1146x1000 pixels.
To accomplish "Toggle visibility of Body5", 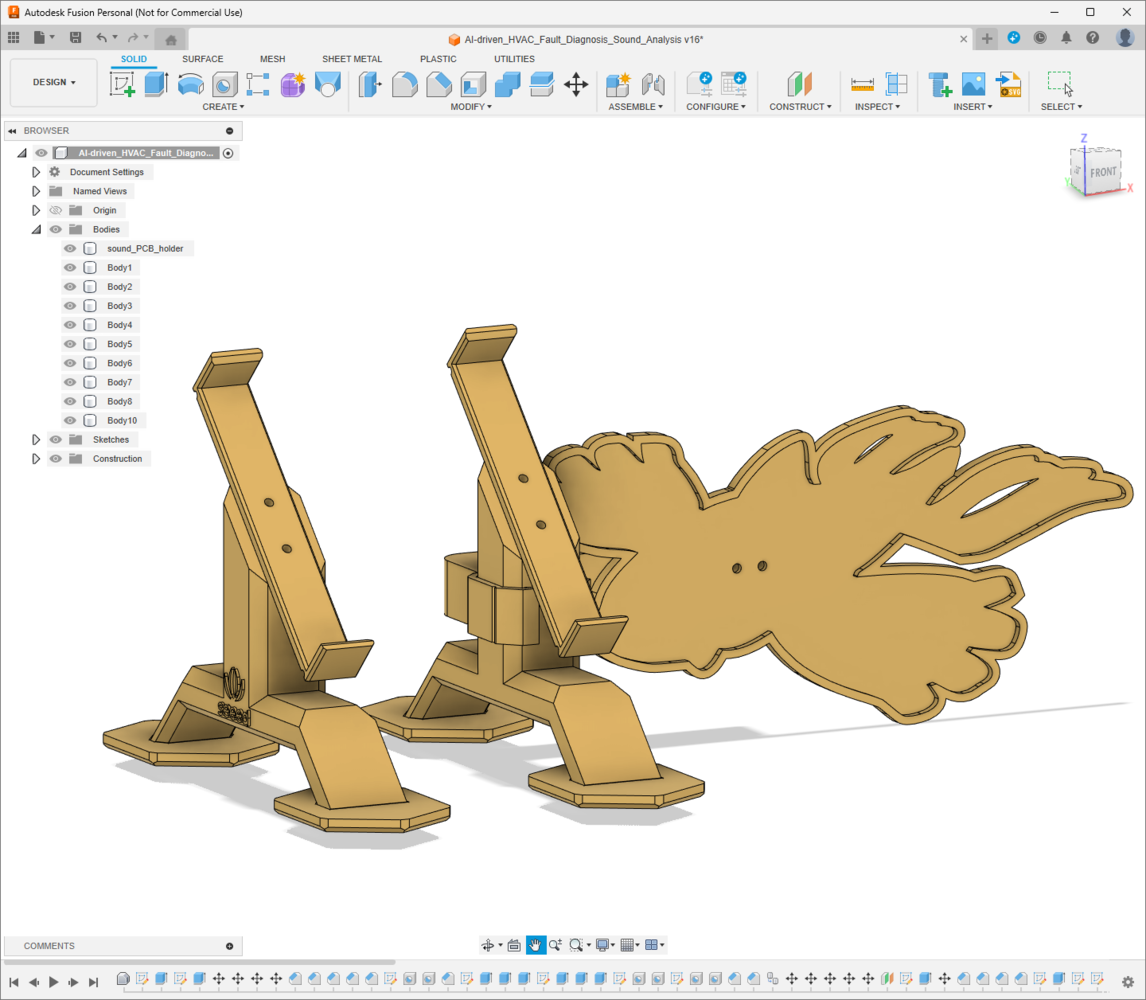I will coord(70,344).
